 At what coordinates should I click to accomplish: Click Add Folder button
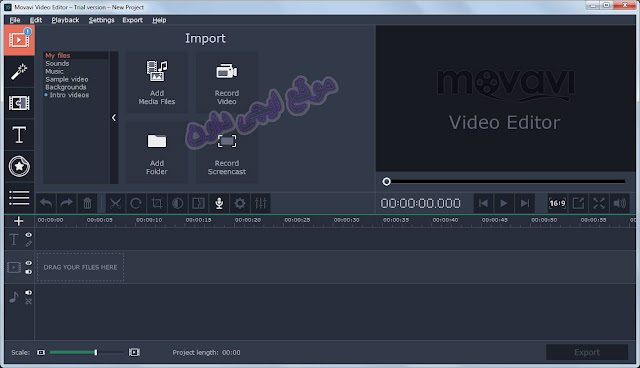(157, 153)
